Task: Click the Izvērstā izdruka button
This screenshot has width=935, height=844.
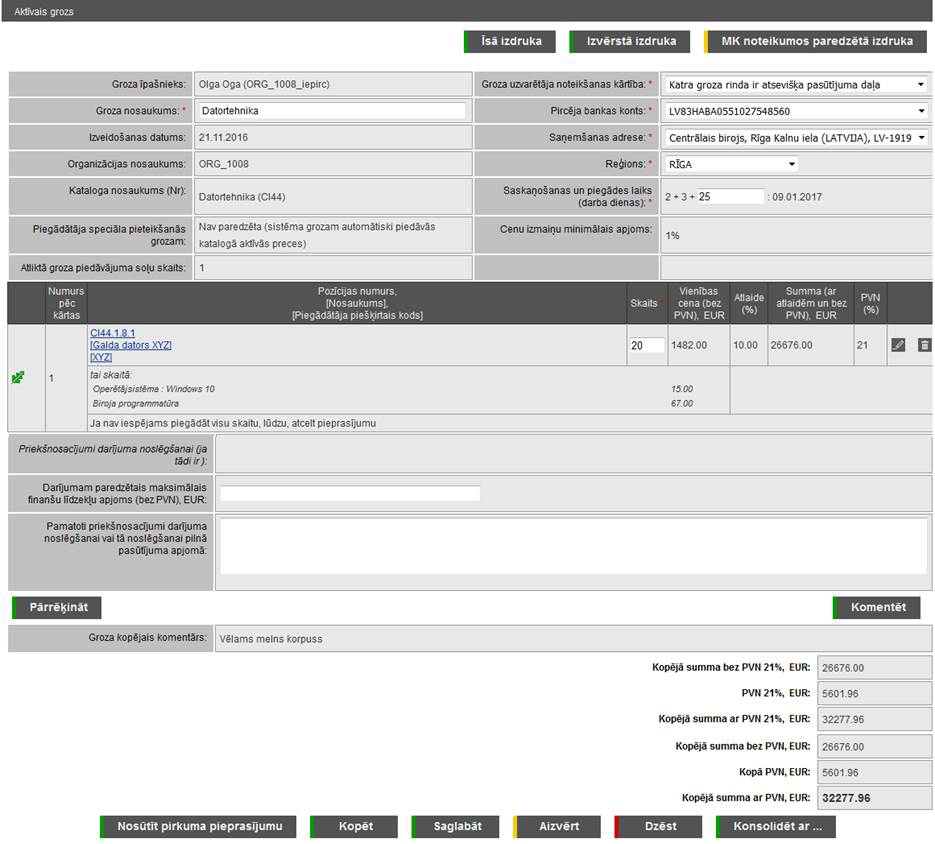Action: click(x=630, y=42)
